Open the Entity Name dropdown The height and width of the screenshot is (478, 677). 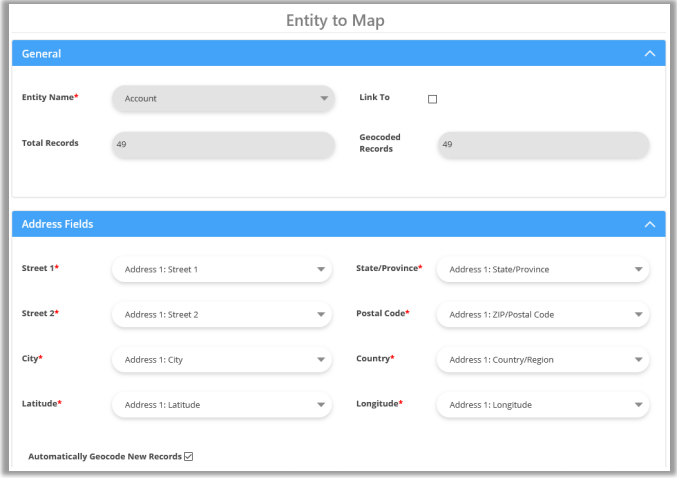(x=222, y=99)
